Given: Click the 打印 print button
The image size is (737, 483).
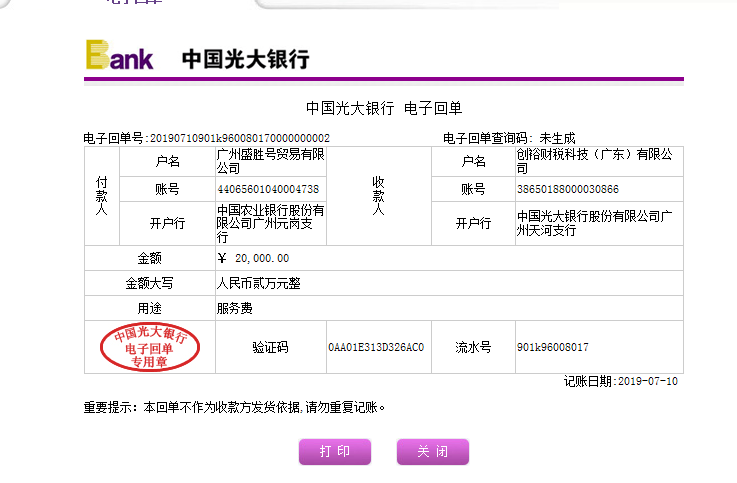Looking at the screenshot, I should (x=335, y=452).
